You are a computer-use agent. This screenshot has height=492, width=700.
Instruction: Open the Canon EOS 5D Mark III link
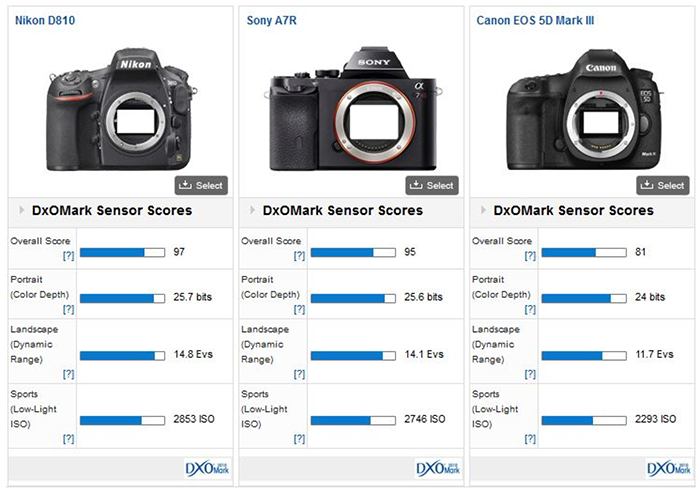pos(535,21)
